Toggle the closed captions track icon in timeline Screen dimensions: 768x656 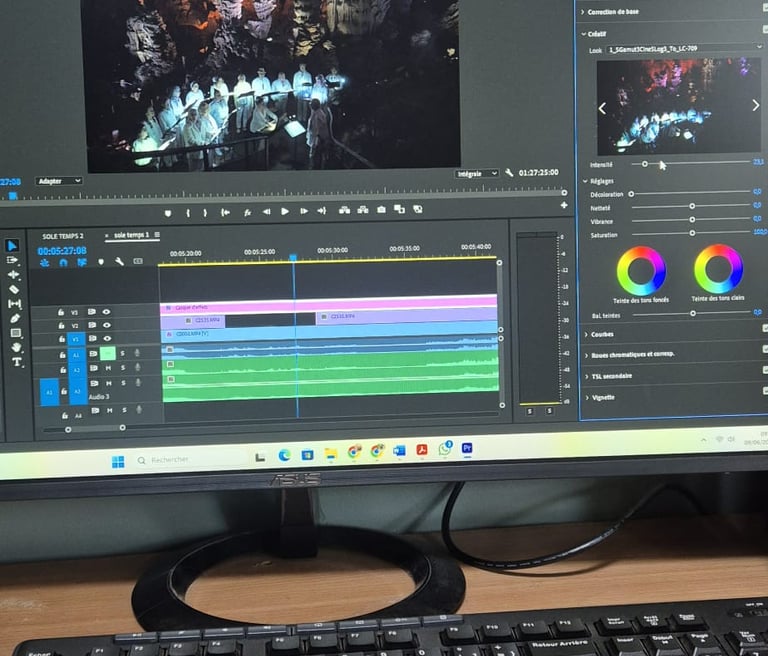coord(138,261)
